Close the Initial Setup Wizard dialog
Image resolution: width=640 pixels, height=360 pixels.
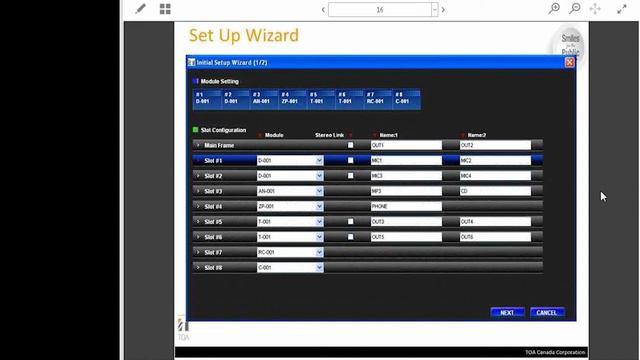coord(569,62)
